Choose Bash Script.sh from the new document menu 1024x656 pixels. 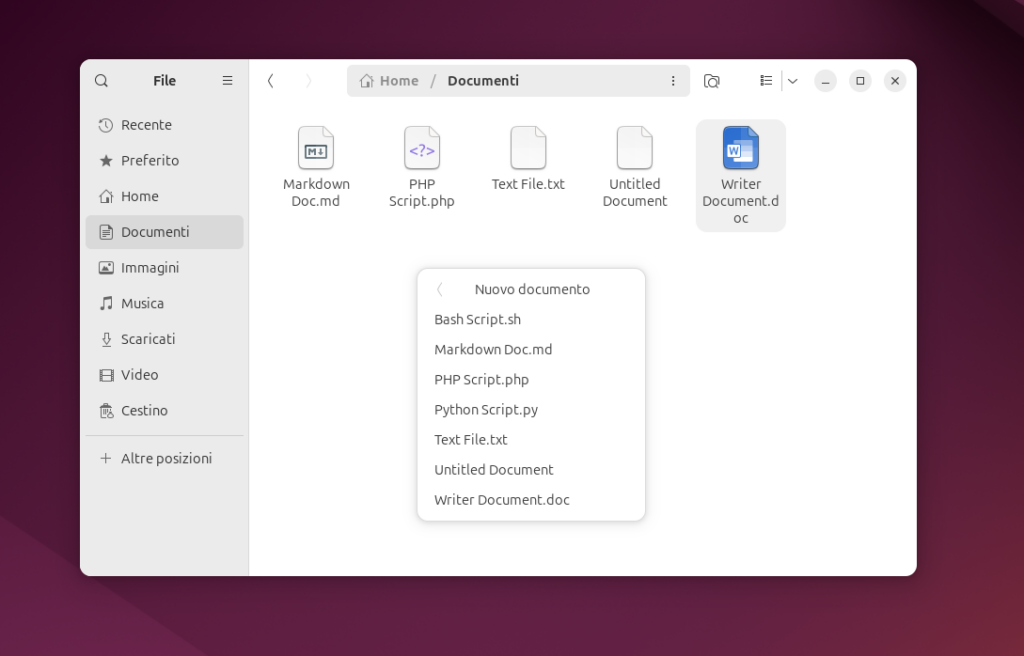tap(477, 319)
